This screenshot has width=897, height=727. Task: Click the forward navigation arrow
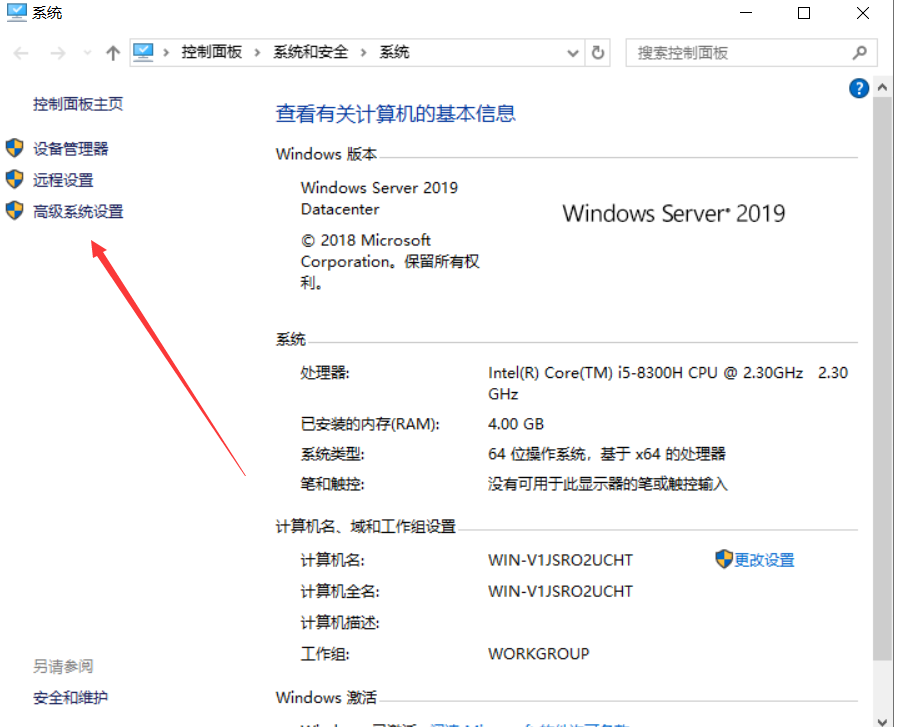[58, 53]
